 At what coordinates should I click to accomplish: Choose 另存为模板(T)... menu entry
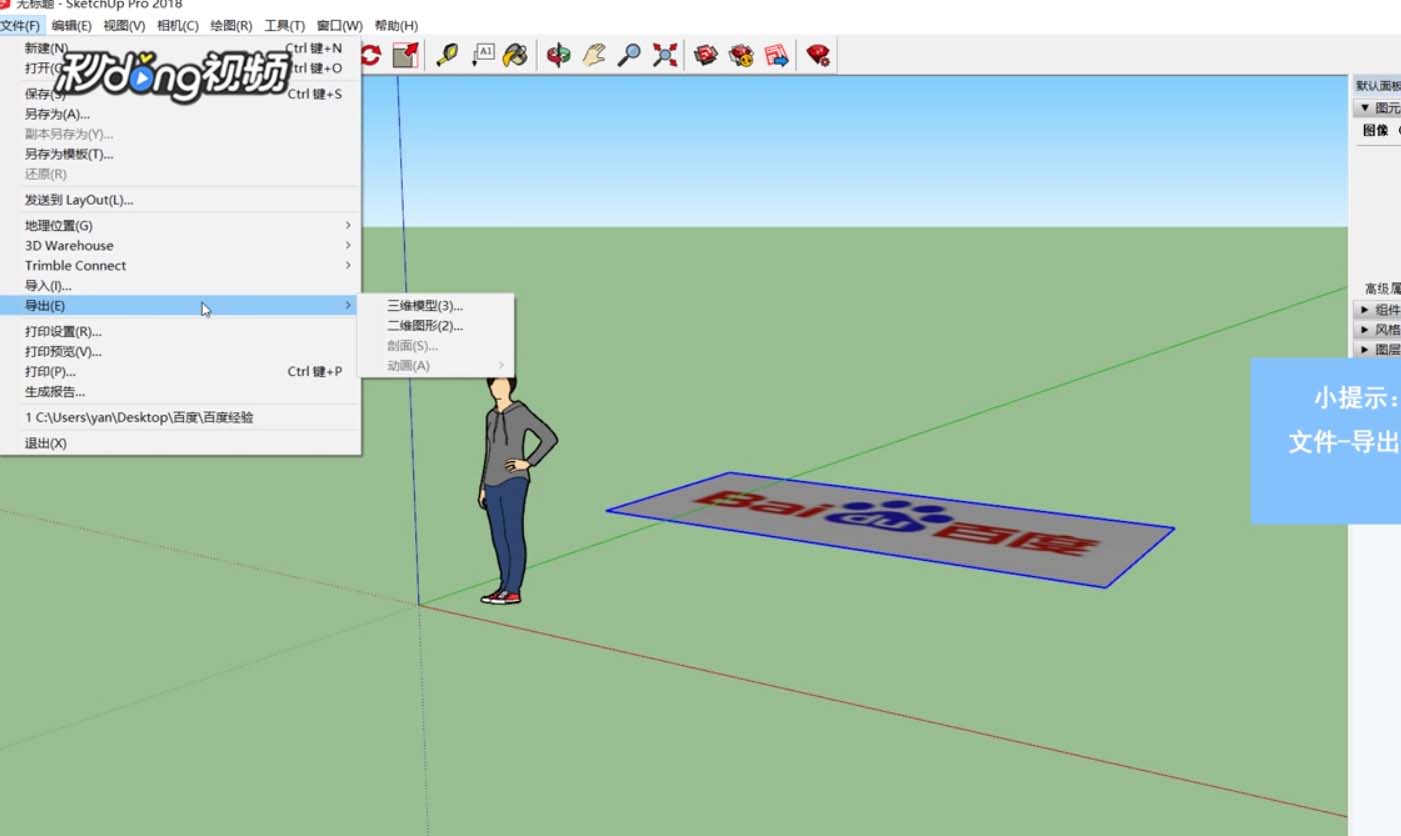181,154
